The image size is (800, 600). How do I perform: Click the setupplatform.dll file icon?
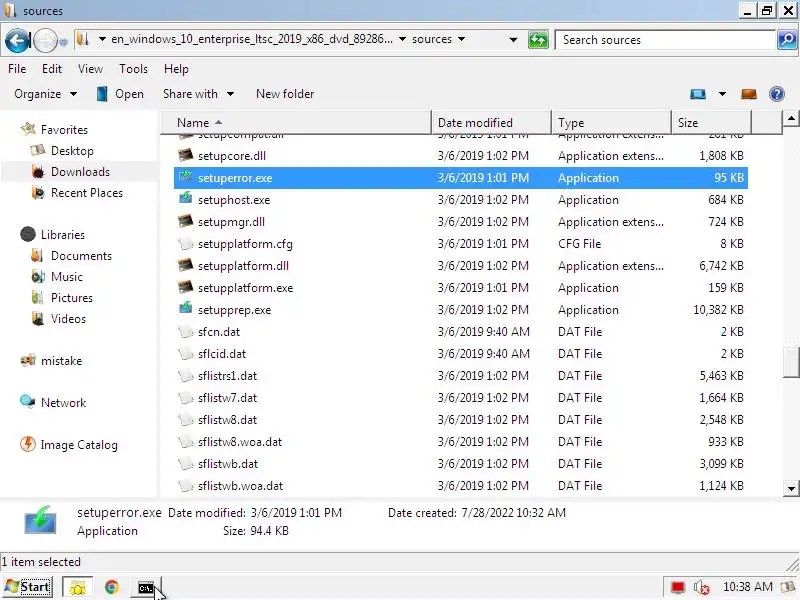pos(186,265)
